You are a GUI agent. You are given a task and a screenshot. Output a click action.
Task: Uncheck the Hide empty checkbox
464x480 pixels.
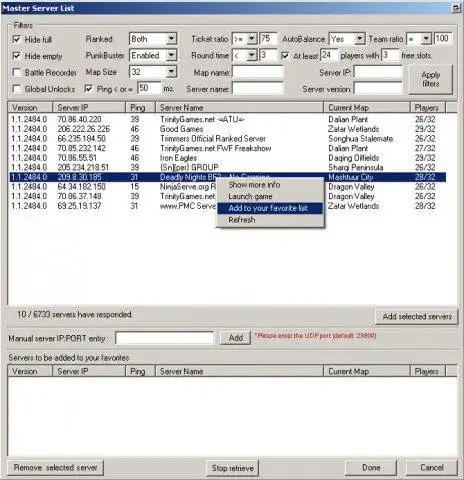coord(16,56)
